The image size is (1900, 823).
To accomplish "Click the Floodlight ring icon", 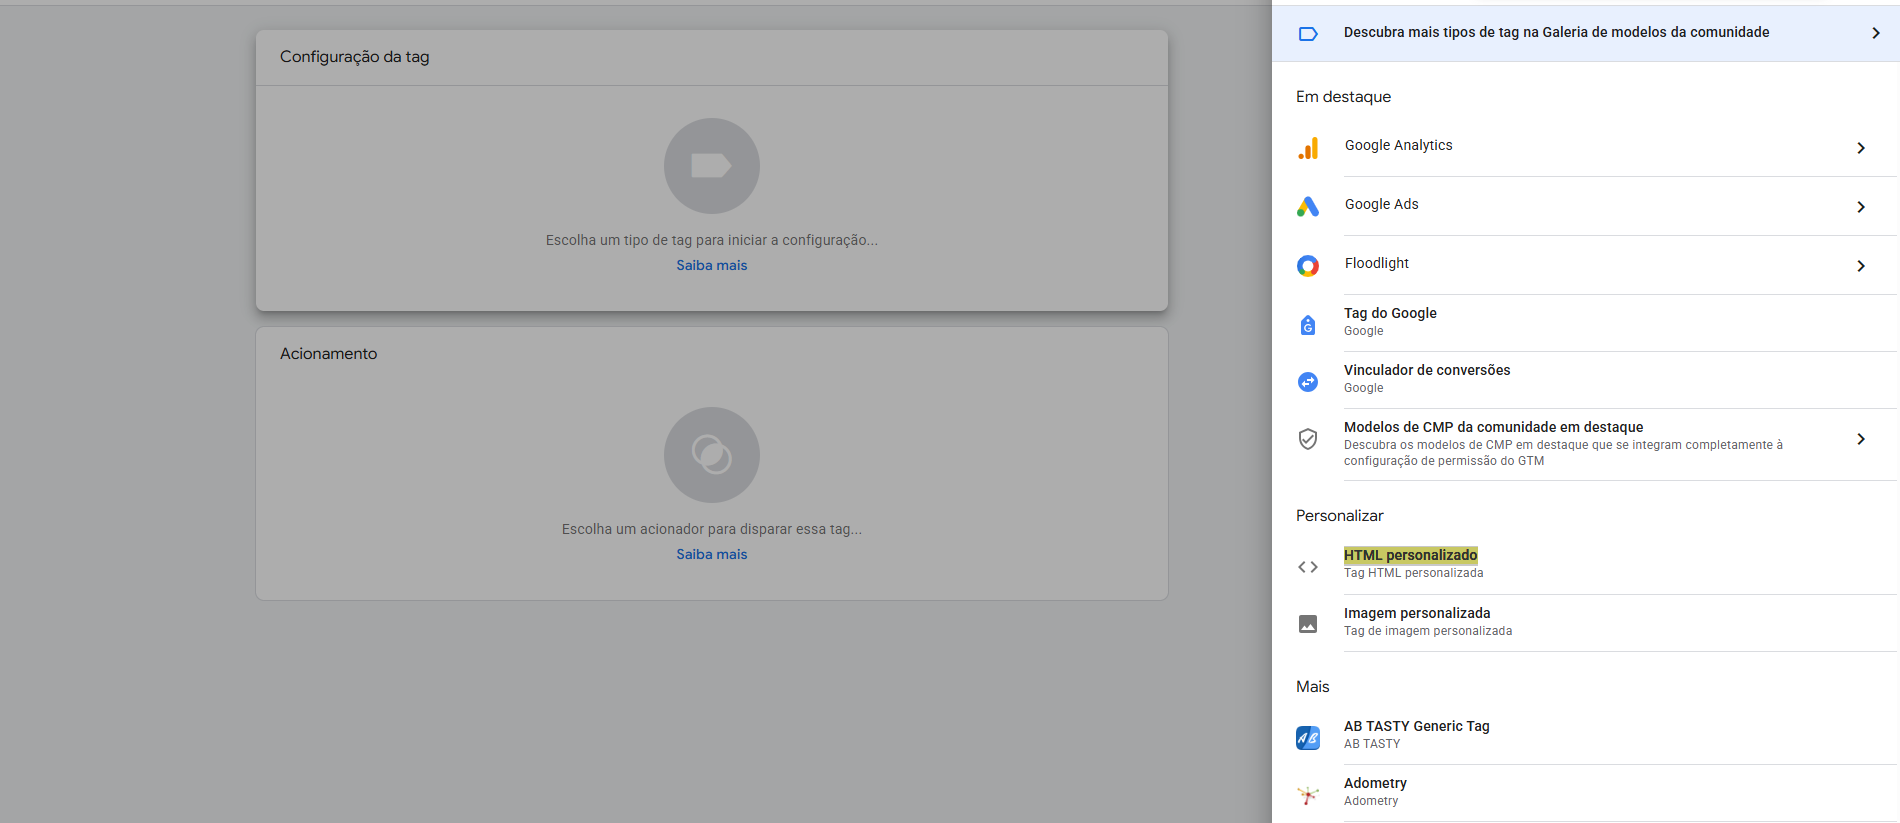I will [x=1308, y=266].
